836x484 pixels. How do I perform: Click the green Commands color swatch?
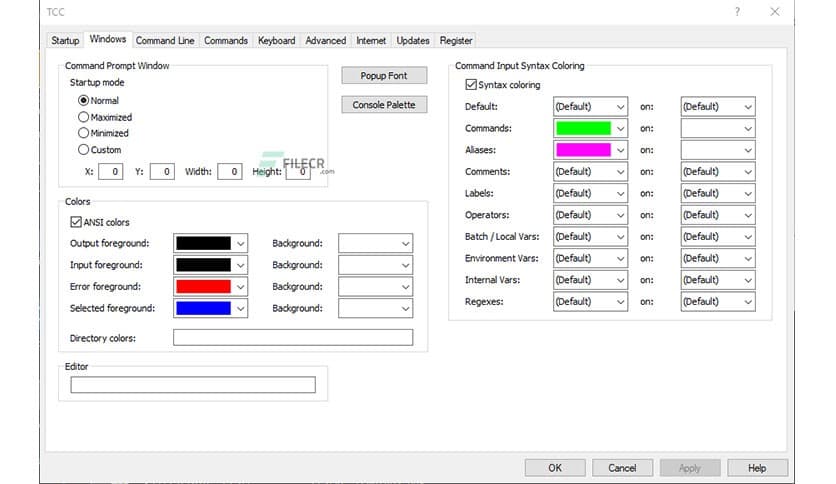coord(583,128)
